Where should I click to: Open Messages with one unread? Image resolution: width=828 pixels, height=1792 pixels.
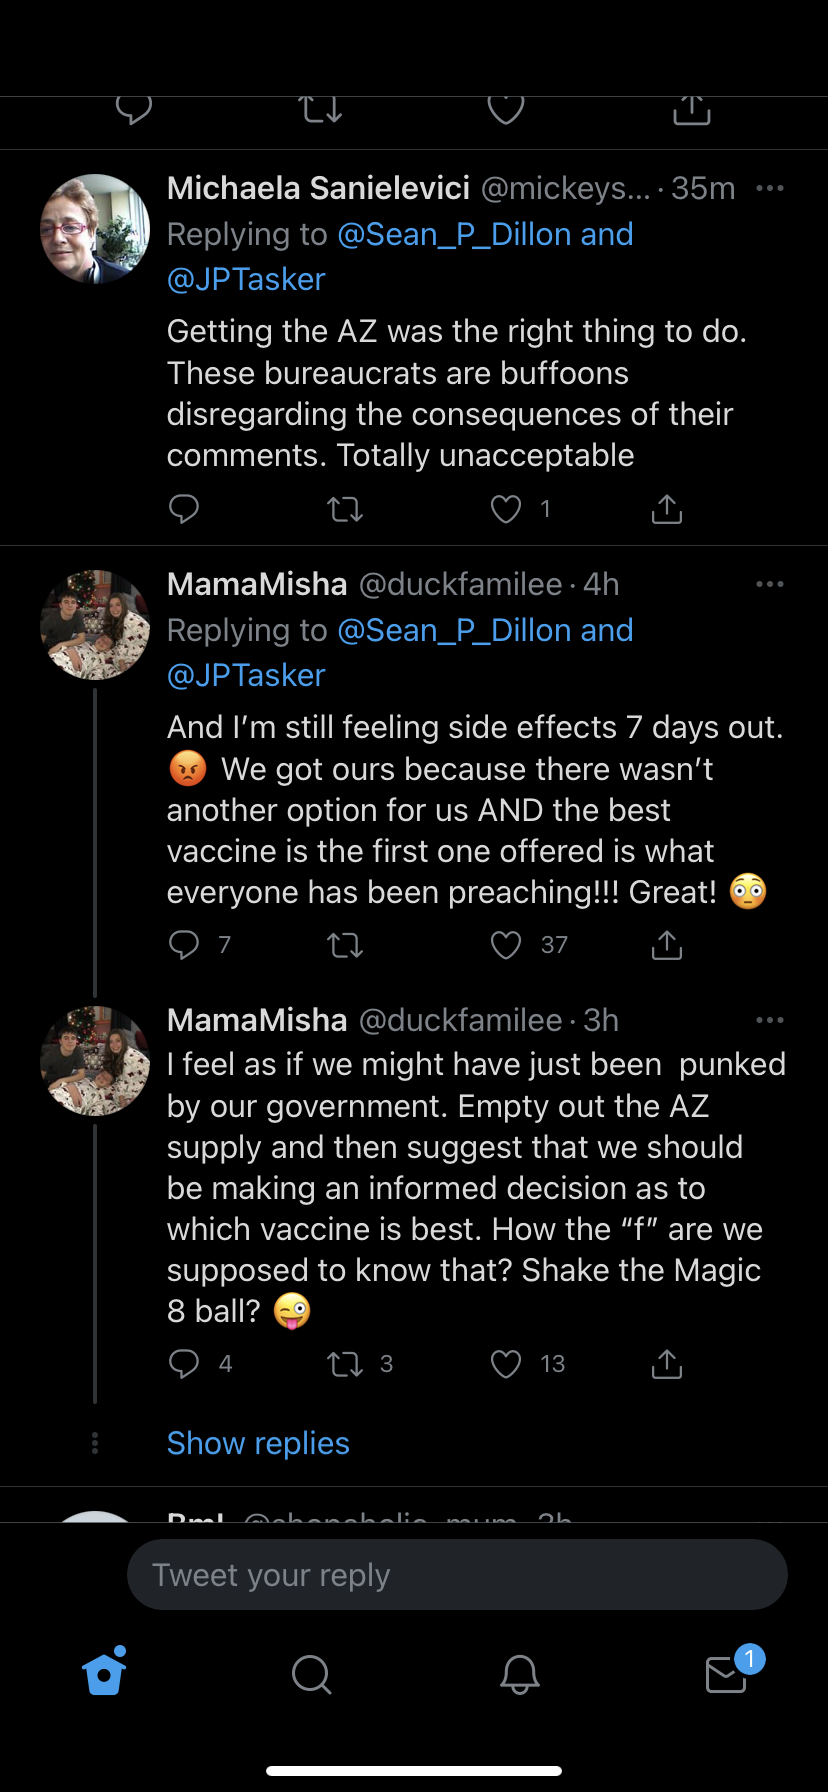click(727, 1673)
